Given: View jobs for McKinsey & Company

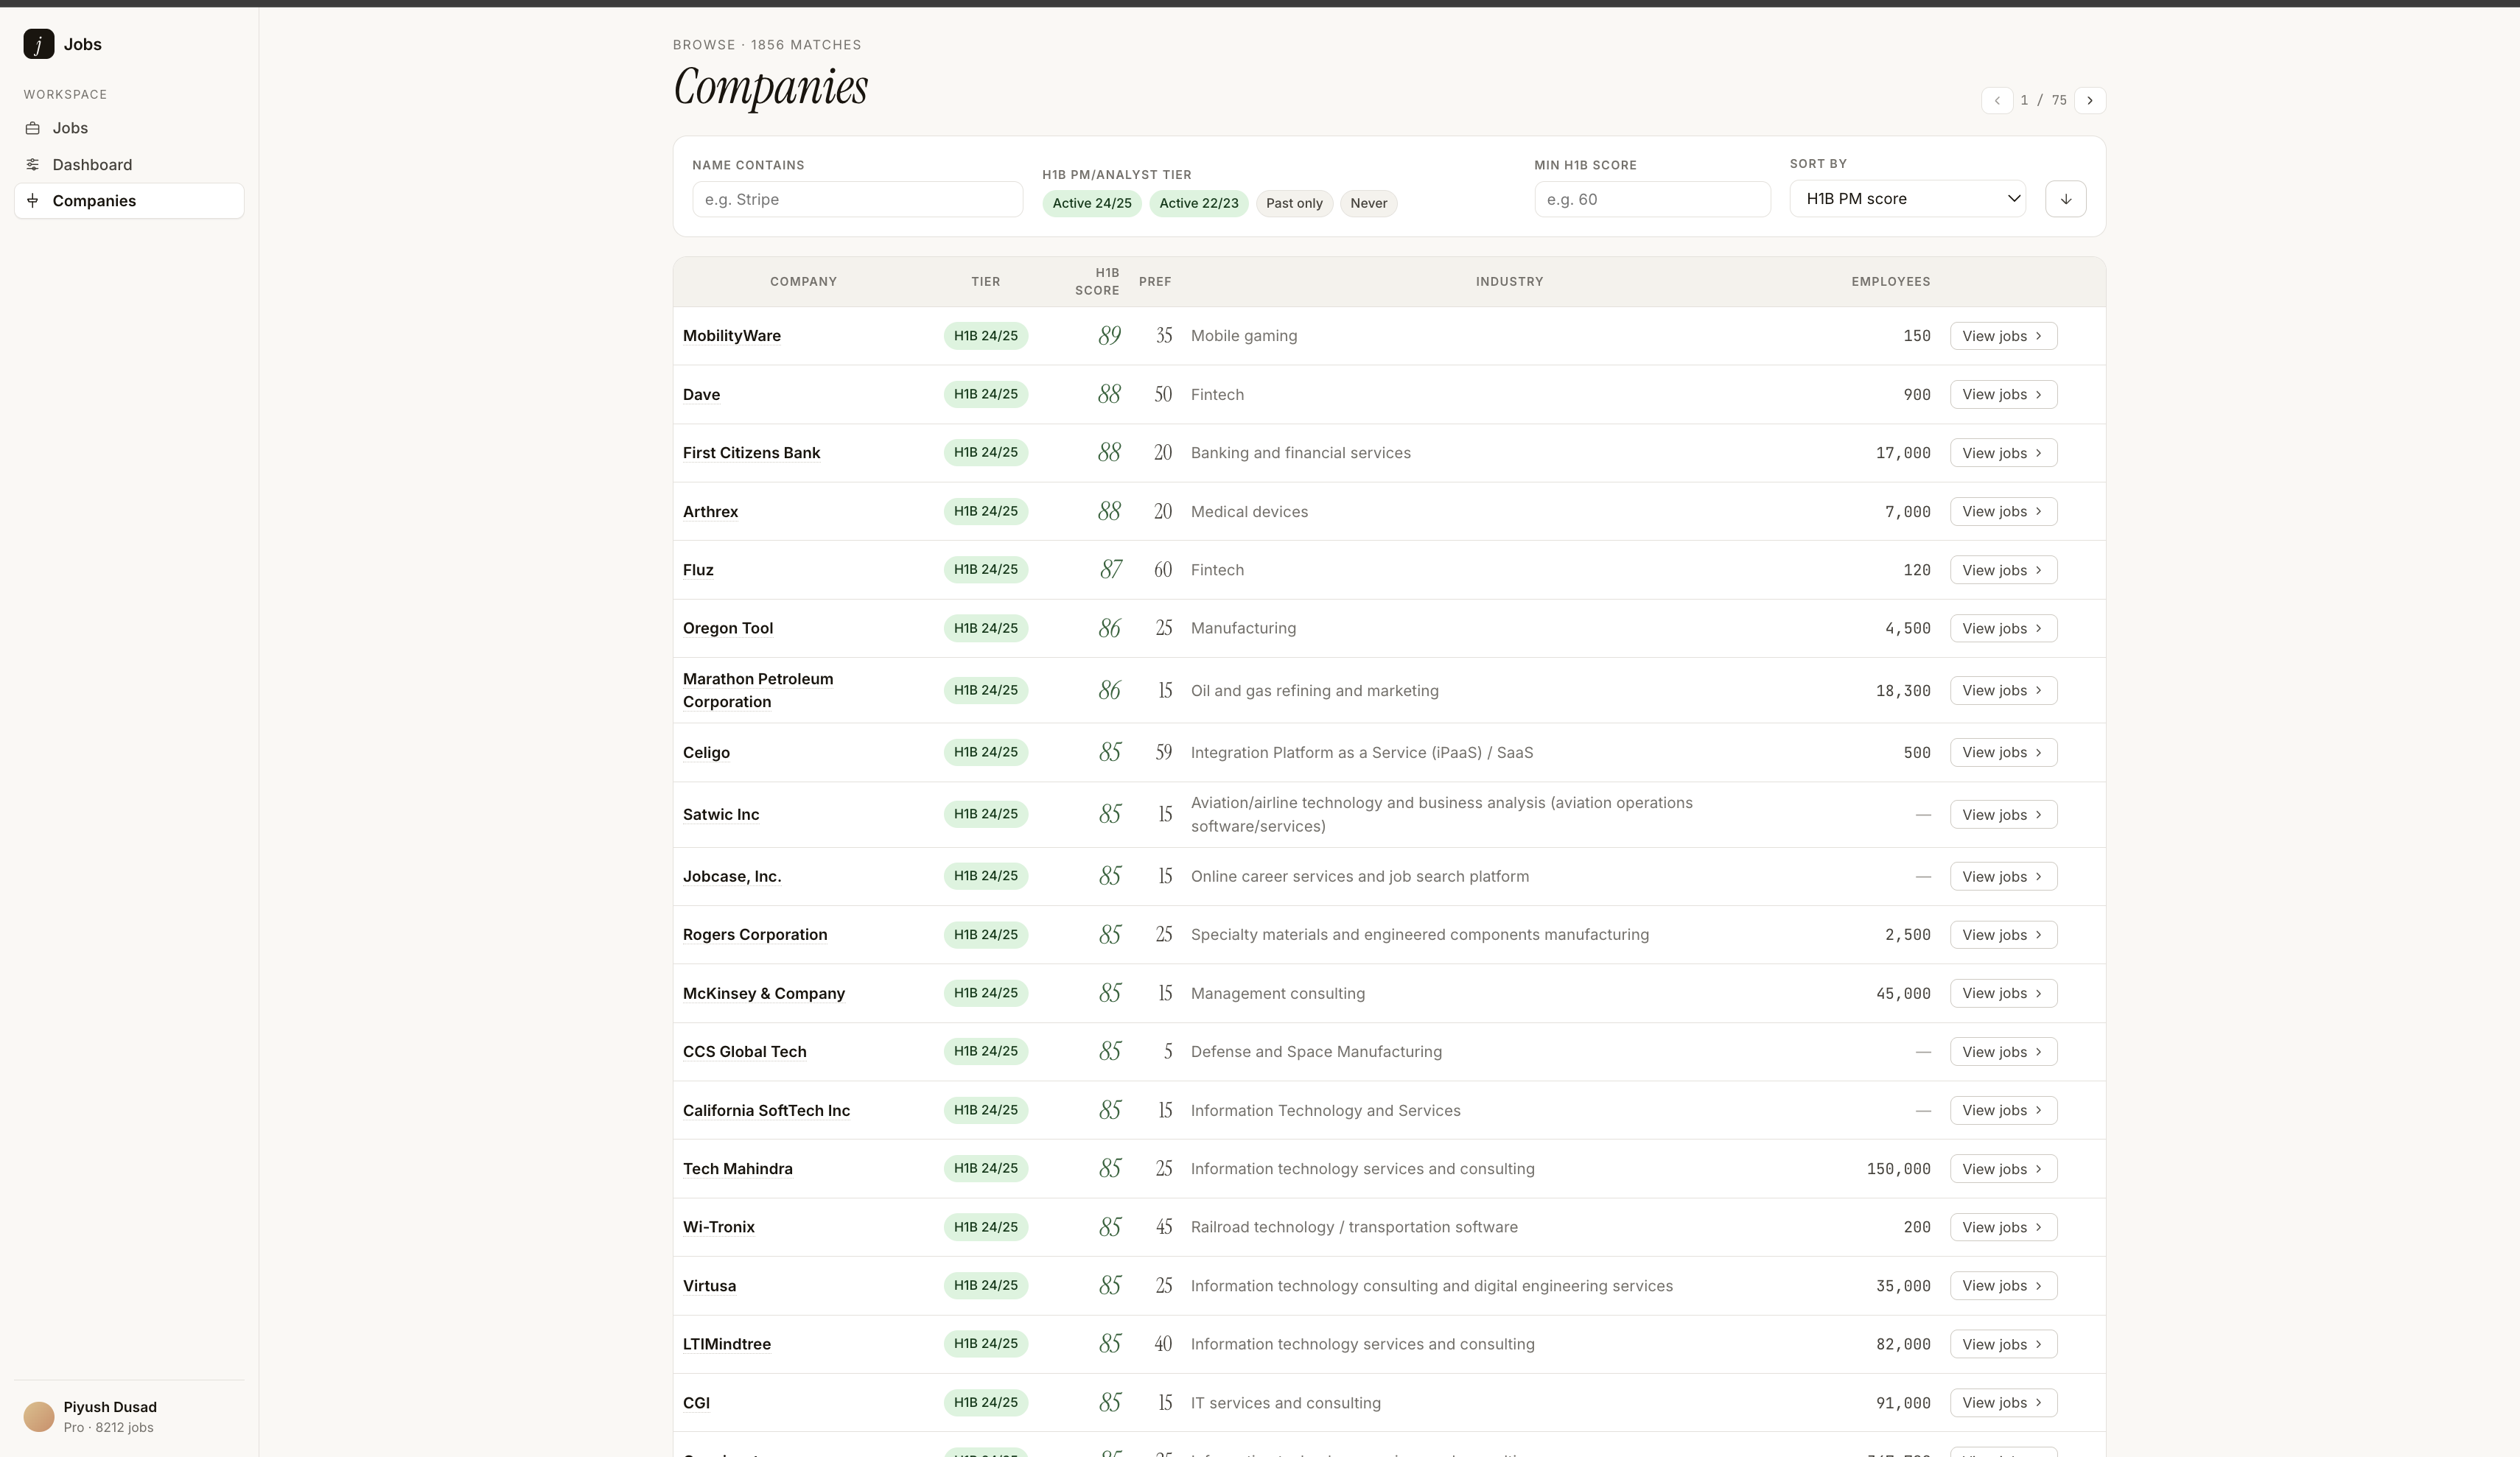Looking at the screenshot, I should pyautogui.click(x=2003, y=993).
